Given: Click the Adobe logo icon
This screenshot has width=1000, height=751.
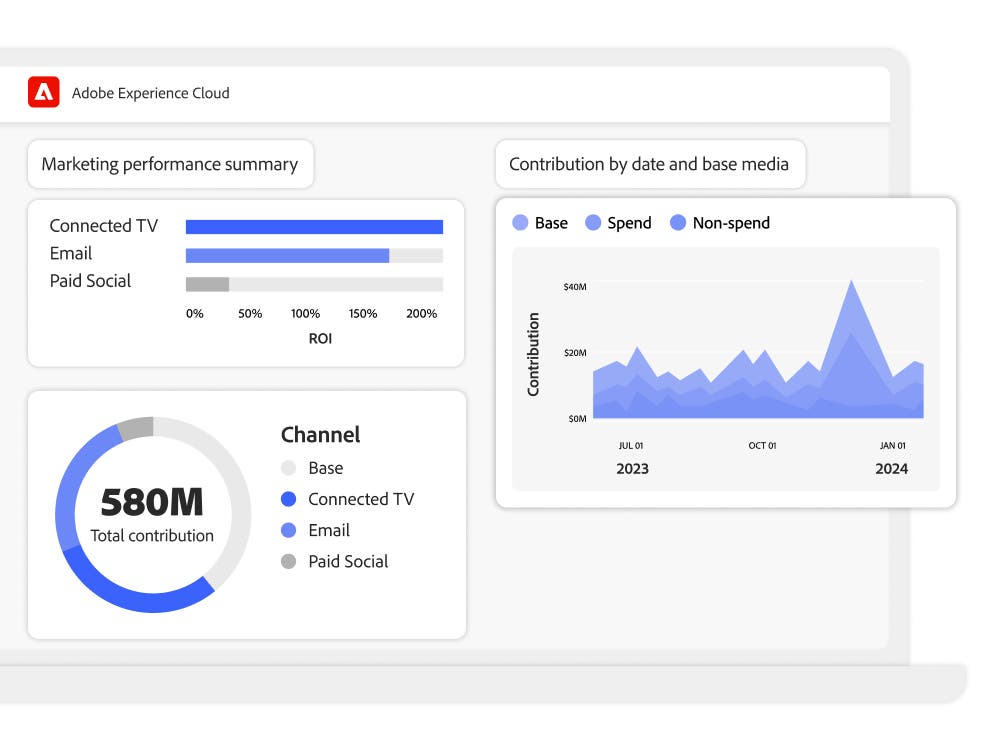Looking at the screenshot, I should coord(42,92).
